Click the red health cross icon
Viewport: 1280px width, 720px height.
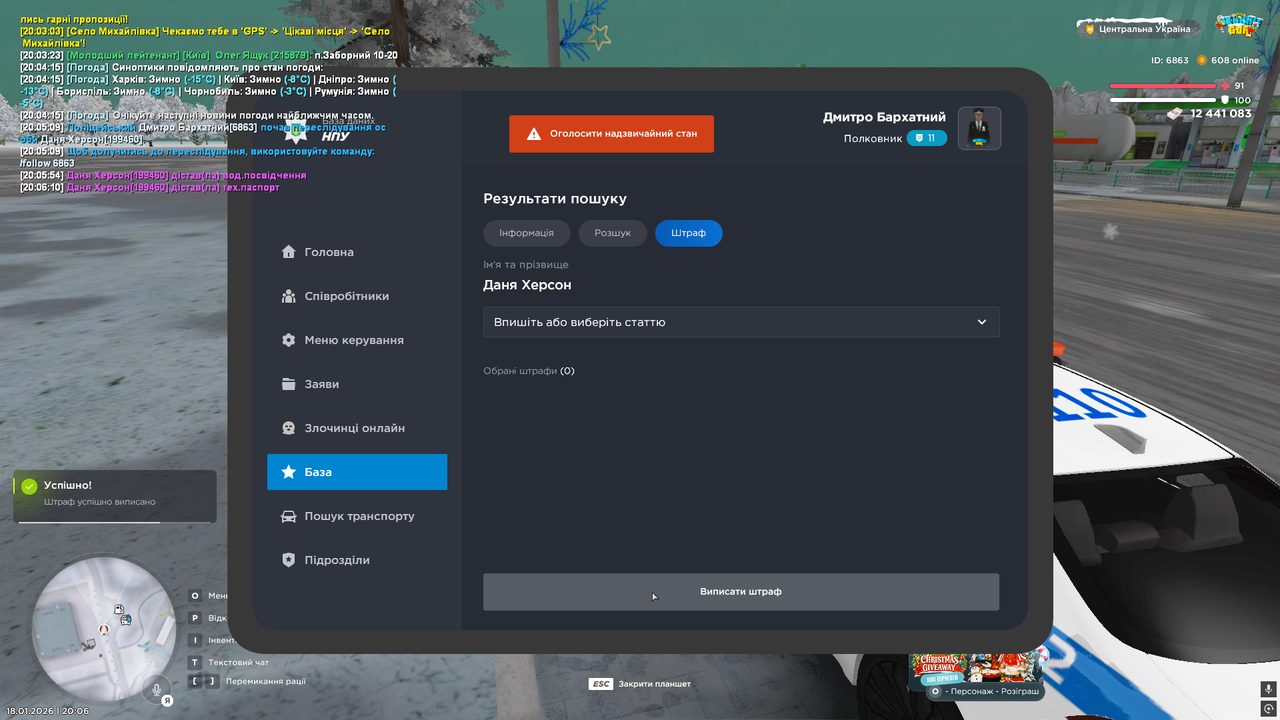tap(1224, 86)
